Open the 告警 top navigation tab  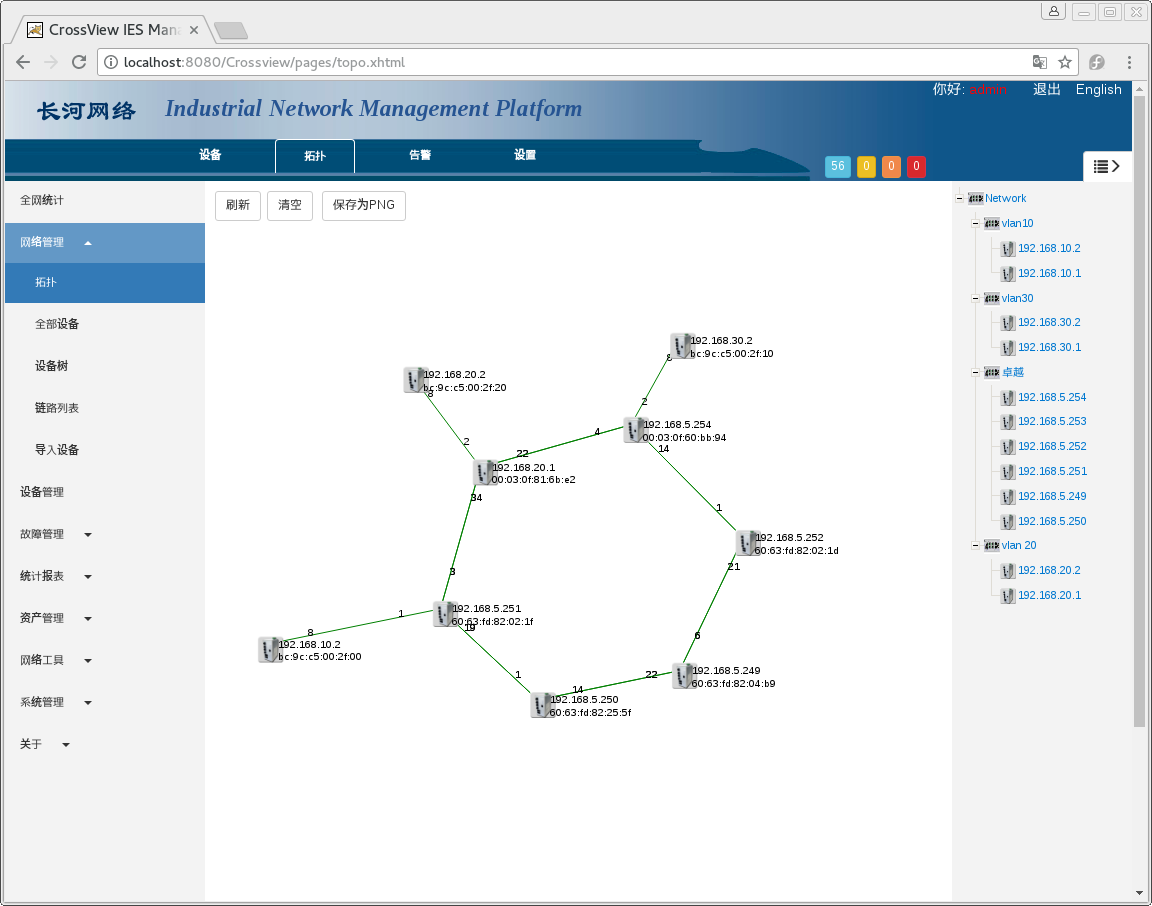420,155
